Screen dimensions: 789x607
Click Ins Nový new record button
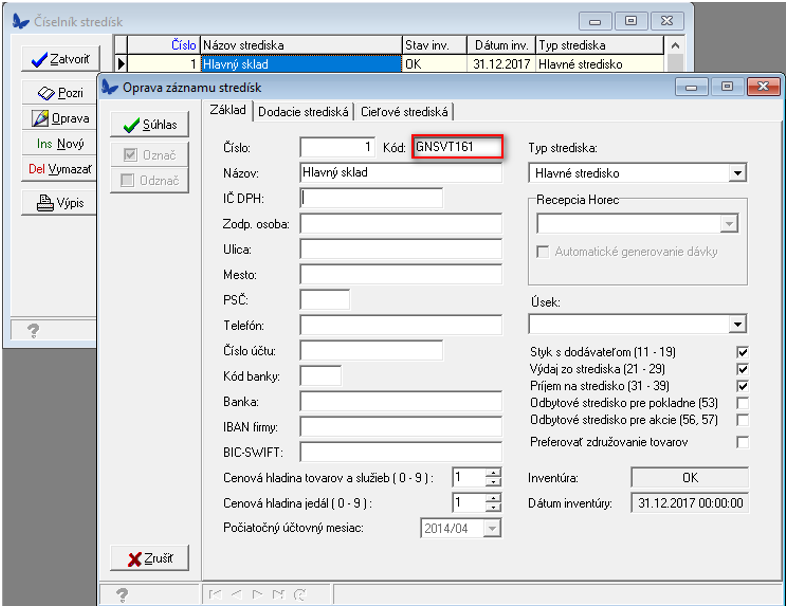click(x=60, y=144)
